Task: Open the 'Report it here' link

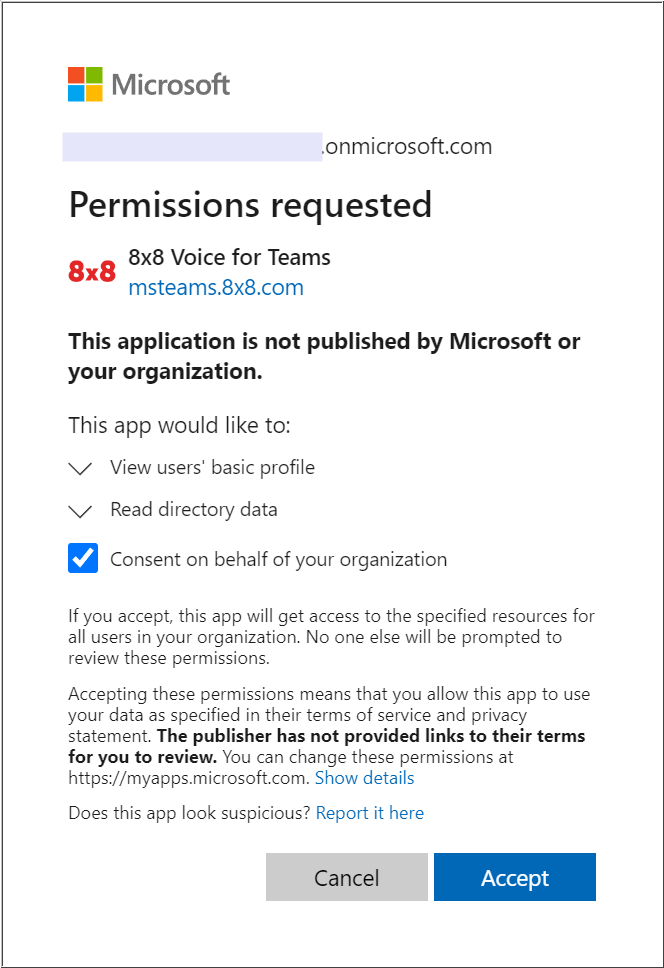Action: tap(369, 813)
